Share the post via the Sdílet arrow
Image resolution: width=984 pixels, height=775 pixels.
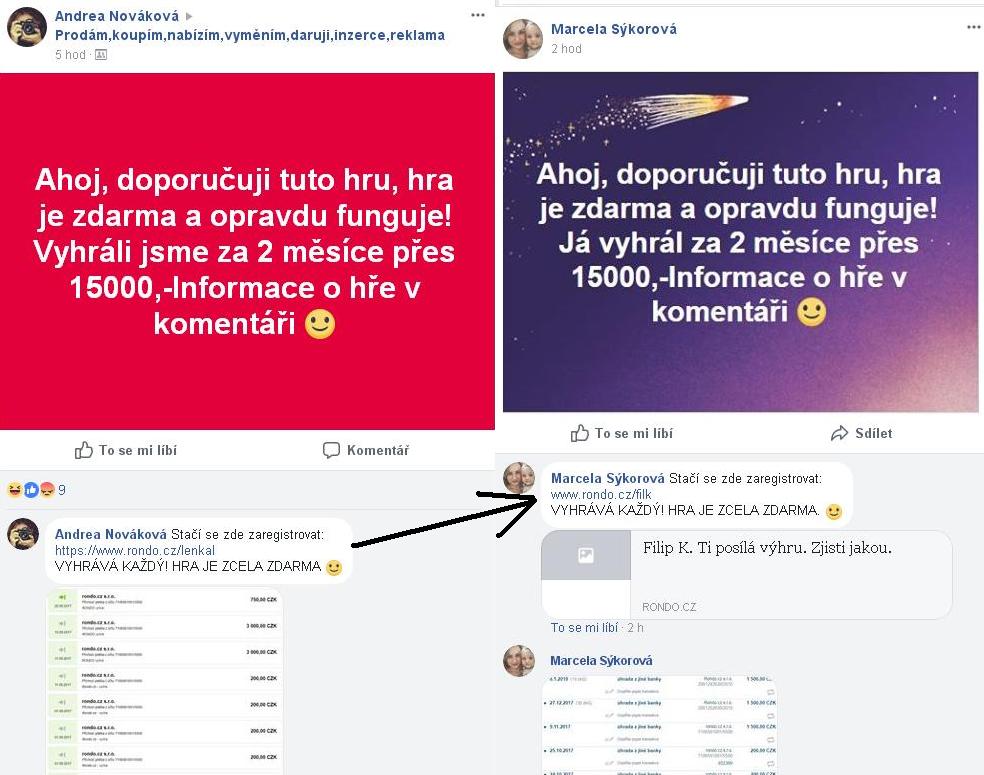[840, 433]
